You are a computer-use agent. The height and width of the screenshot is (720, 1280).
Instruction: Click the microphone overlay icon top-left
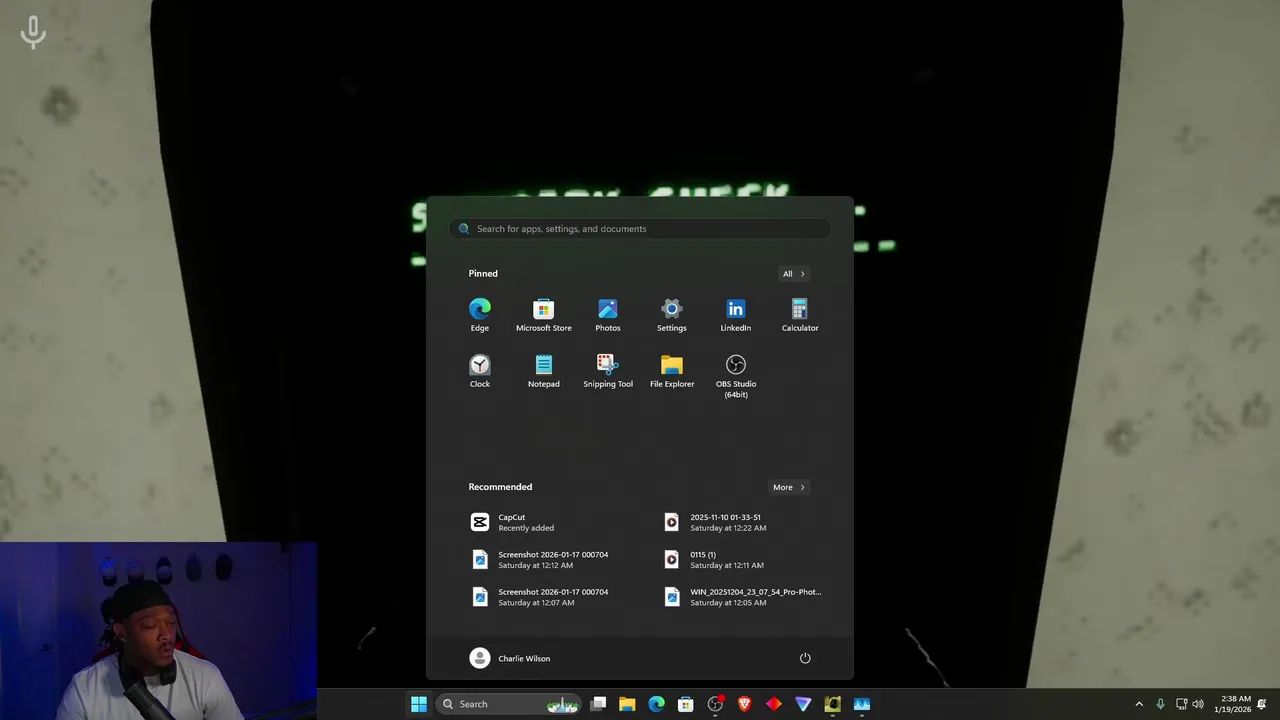(33, 31)
